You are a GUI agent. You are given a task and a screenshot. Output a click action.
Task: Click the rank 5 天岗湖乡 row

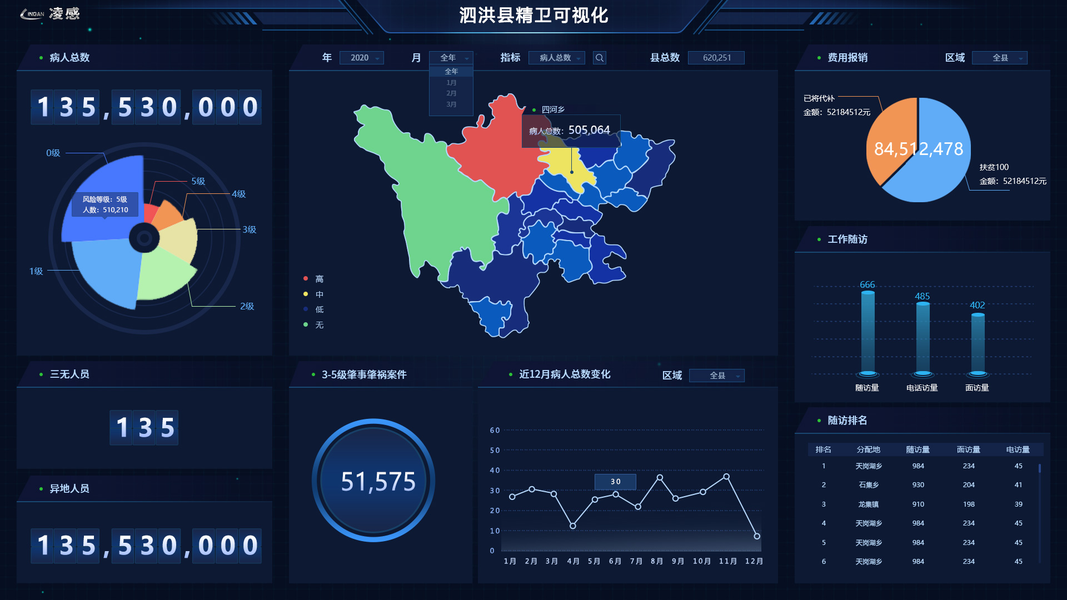(x=922, y=542)
